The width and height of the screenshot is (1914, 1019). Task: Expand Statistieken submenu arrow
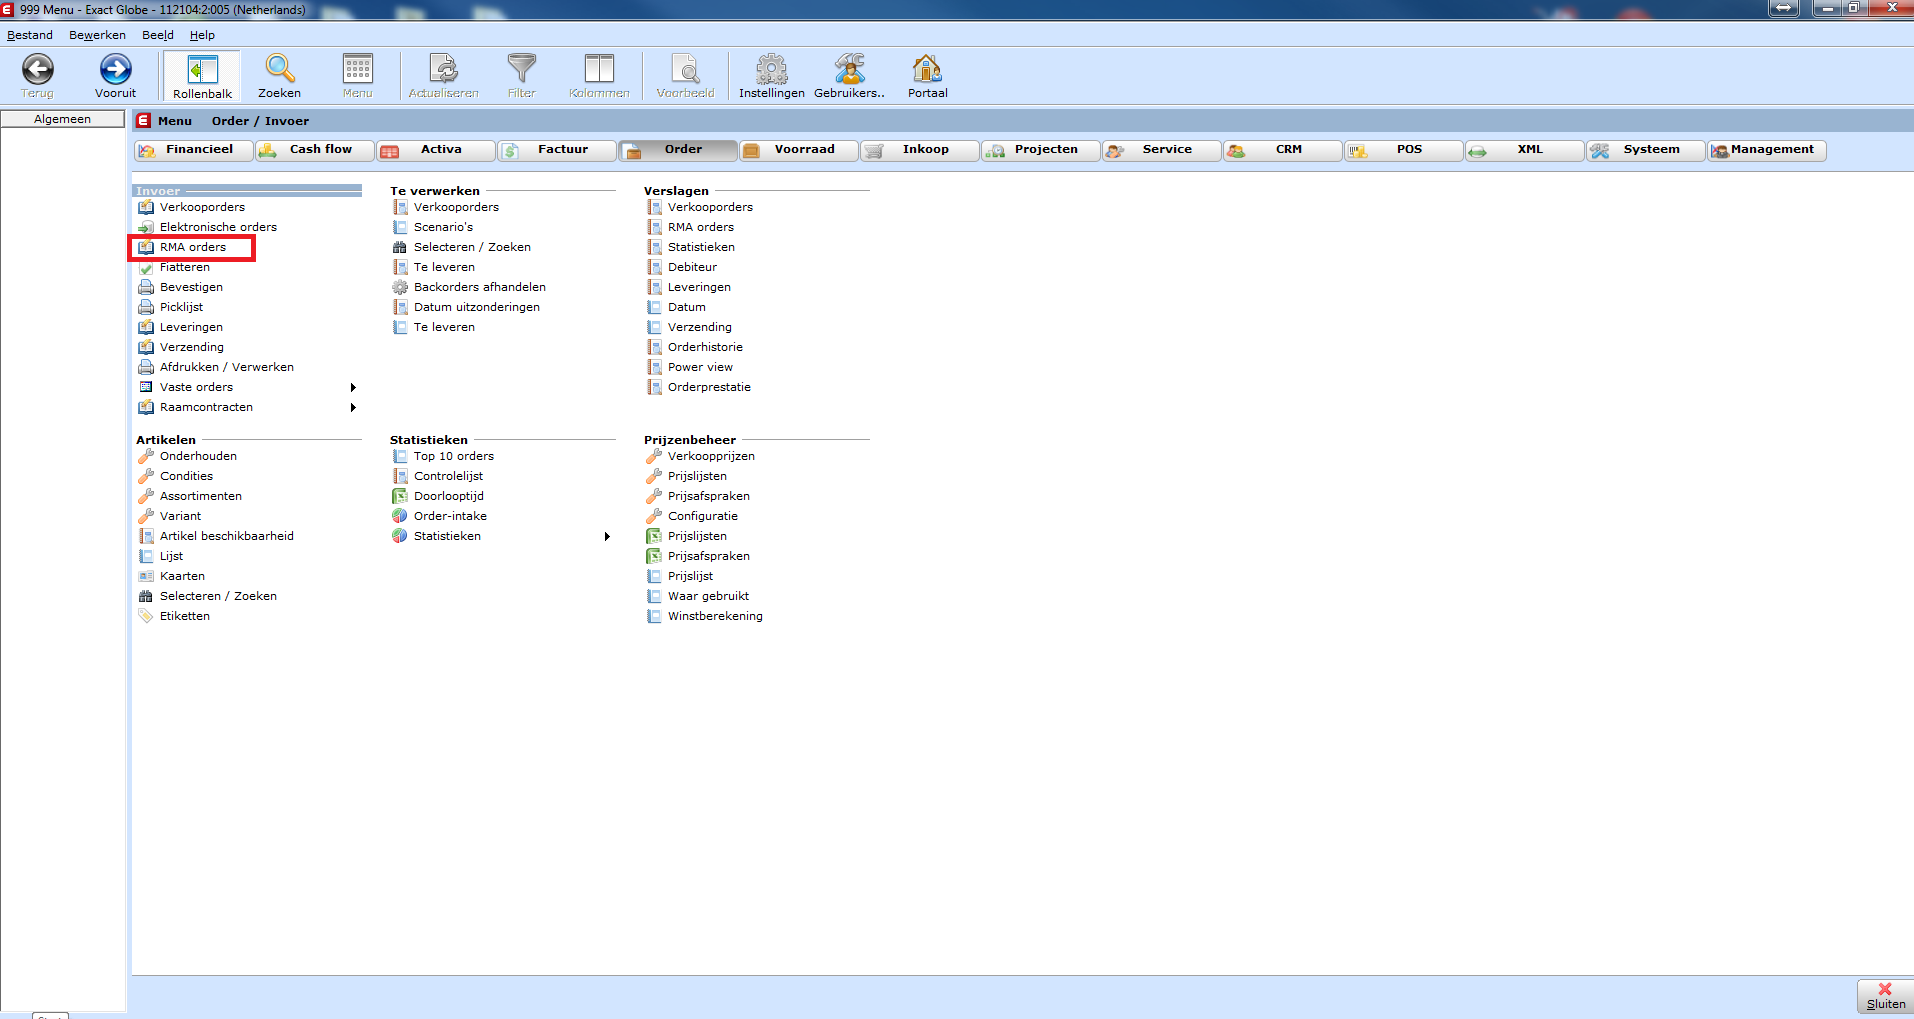(607, 536)
